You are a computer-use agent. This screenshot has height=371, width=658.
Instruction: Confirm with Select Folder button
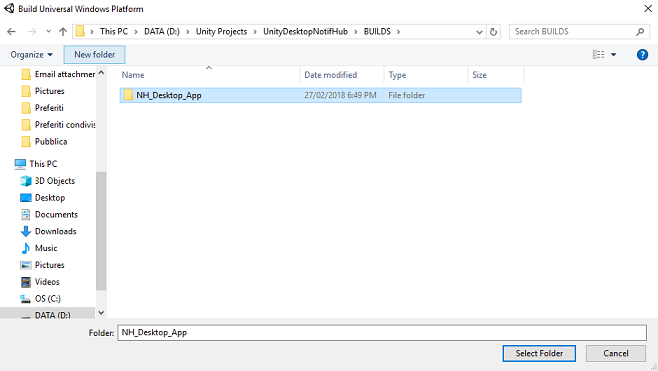(539, 353)
